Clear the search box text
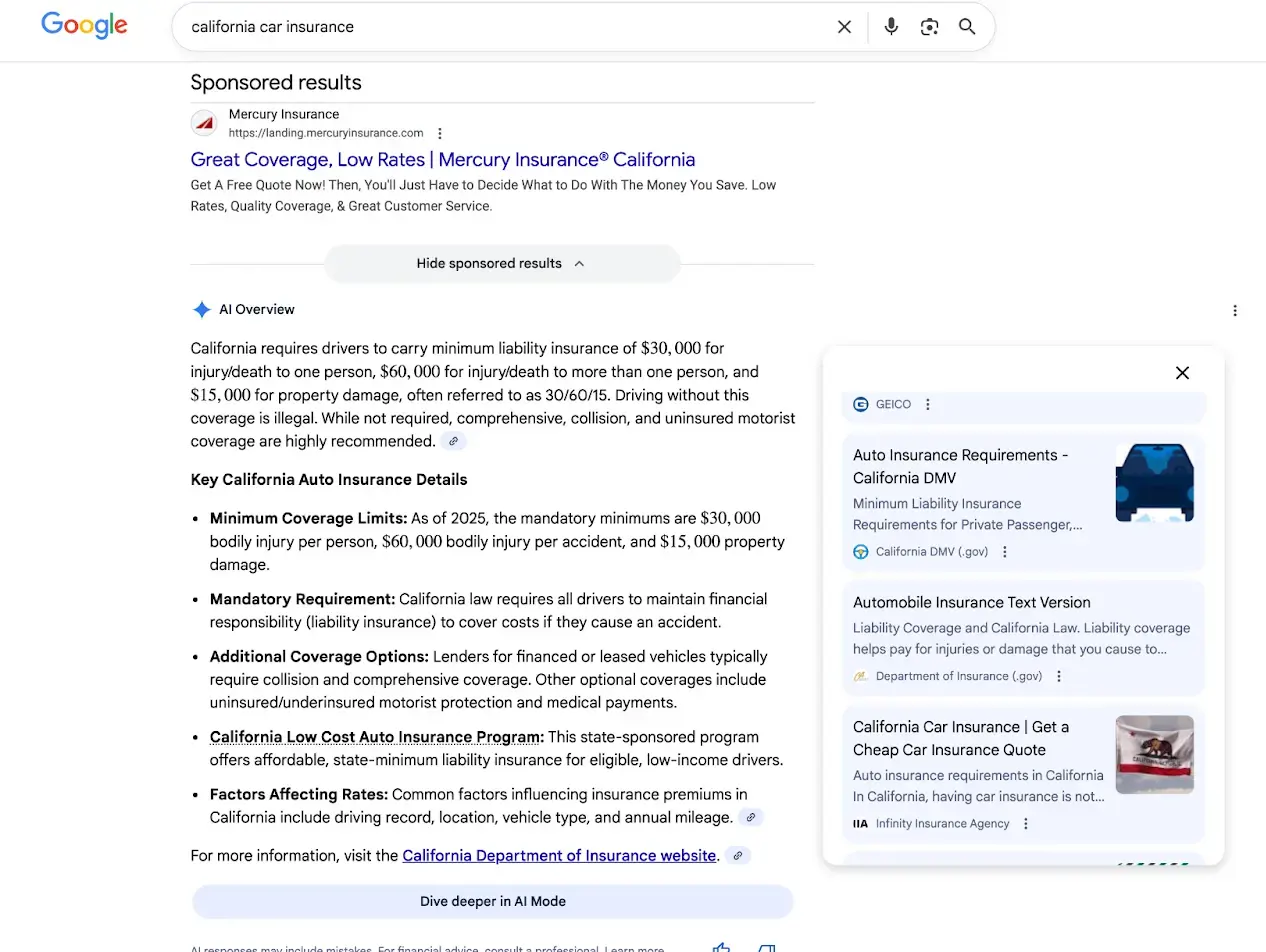This screenshot has height=952, width=1266. pyautogui.click(x=844, y=27)
